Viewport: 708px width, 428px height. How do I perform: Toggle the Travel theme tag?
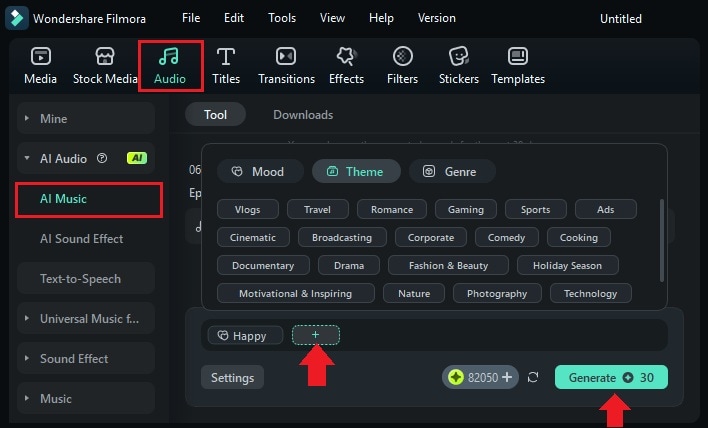[317, 209]
